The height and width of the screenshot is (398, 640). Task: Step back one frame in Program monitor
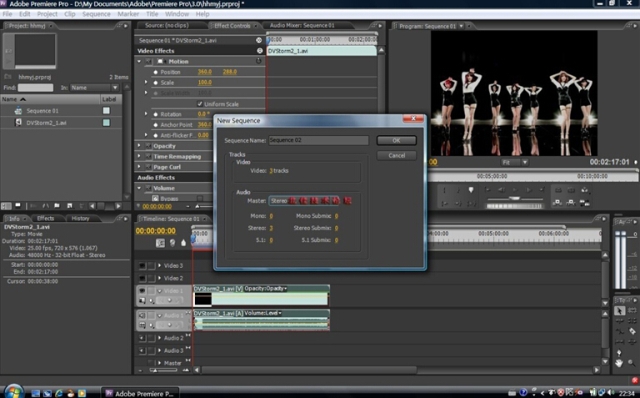click(x=501, y=190)
